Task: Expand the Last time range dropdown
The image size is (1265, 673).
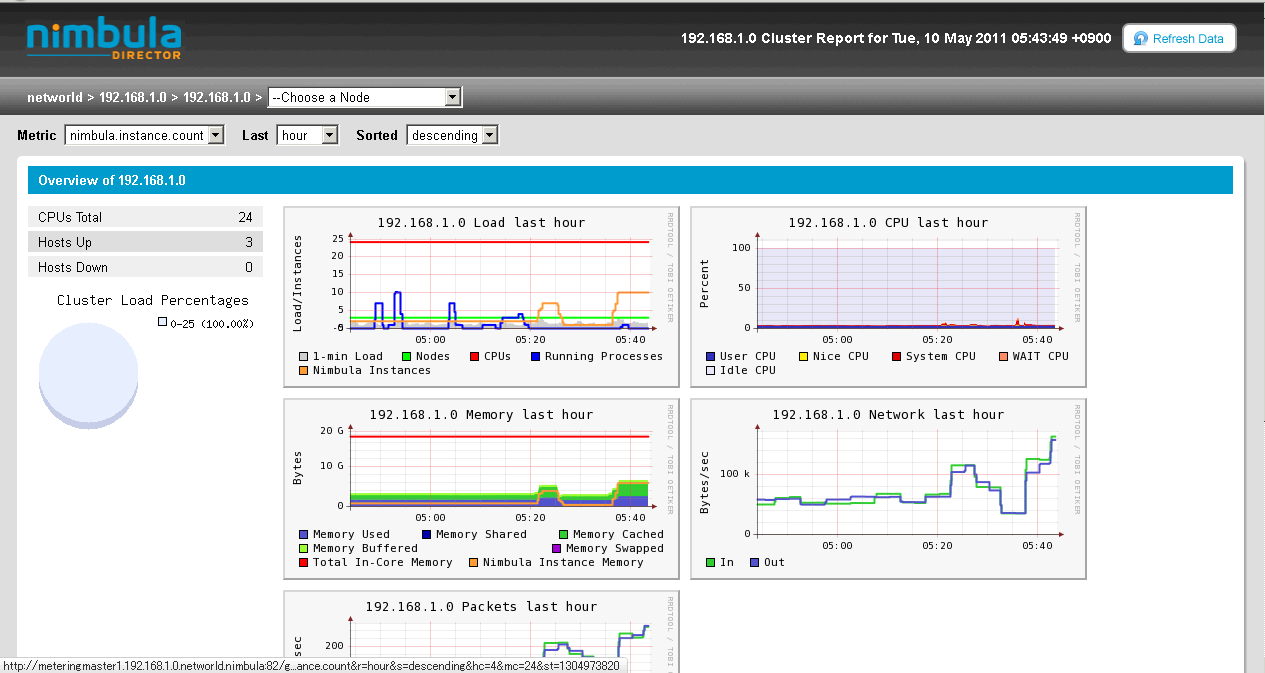Action: 308,135
